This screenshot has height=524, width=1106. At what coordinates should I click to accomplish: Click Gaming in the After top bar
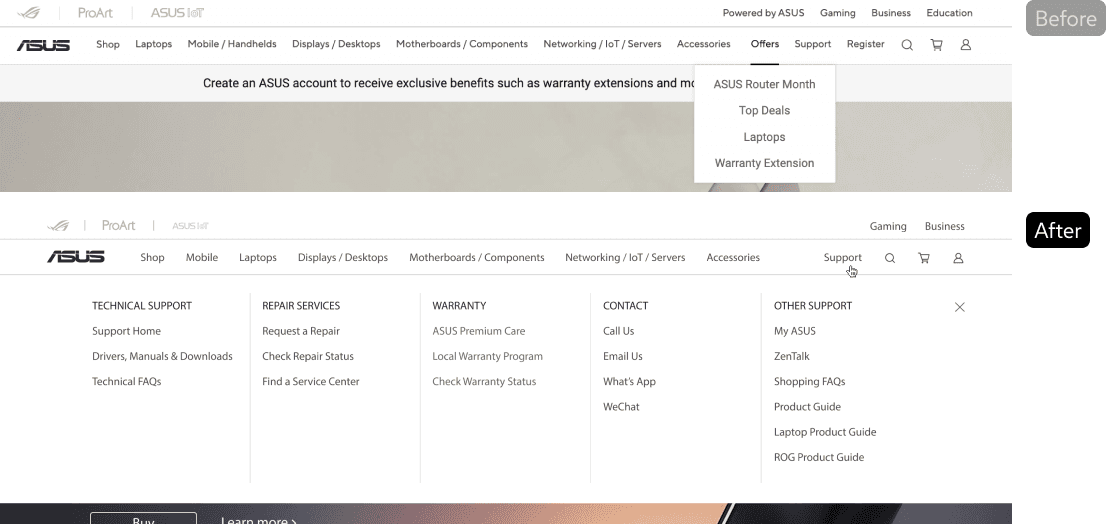[x=888, y=226]
